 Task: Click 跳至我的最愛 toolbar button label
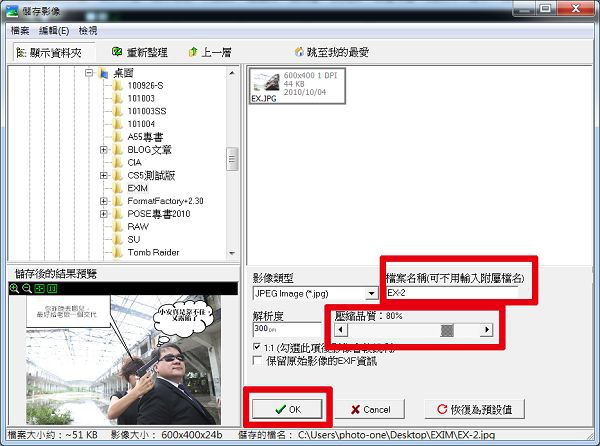click(x=338, y=52)
